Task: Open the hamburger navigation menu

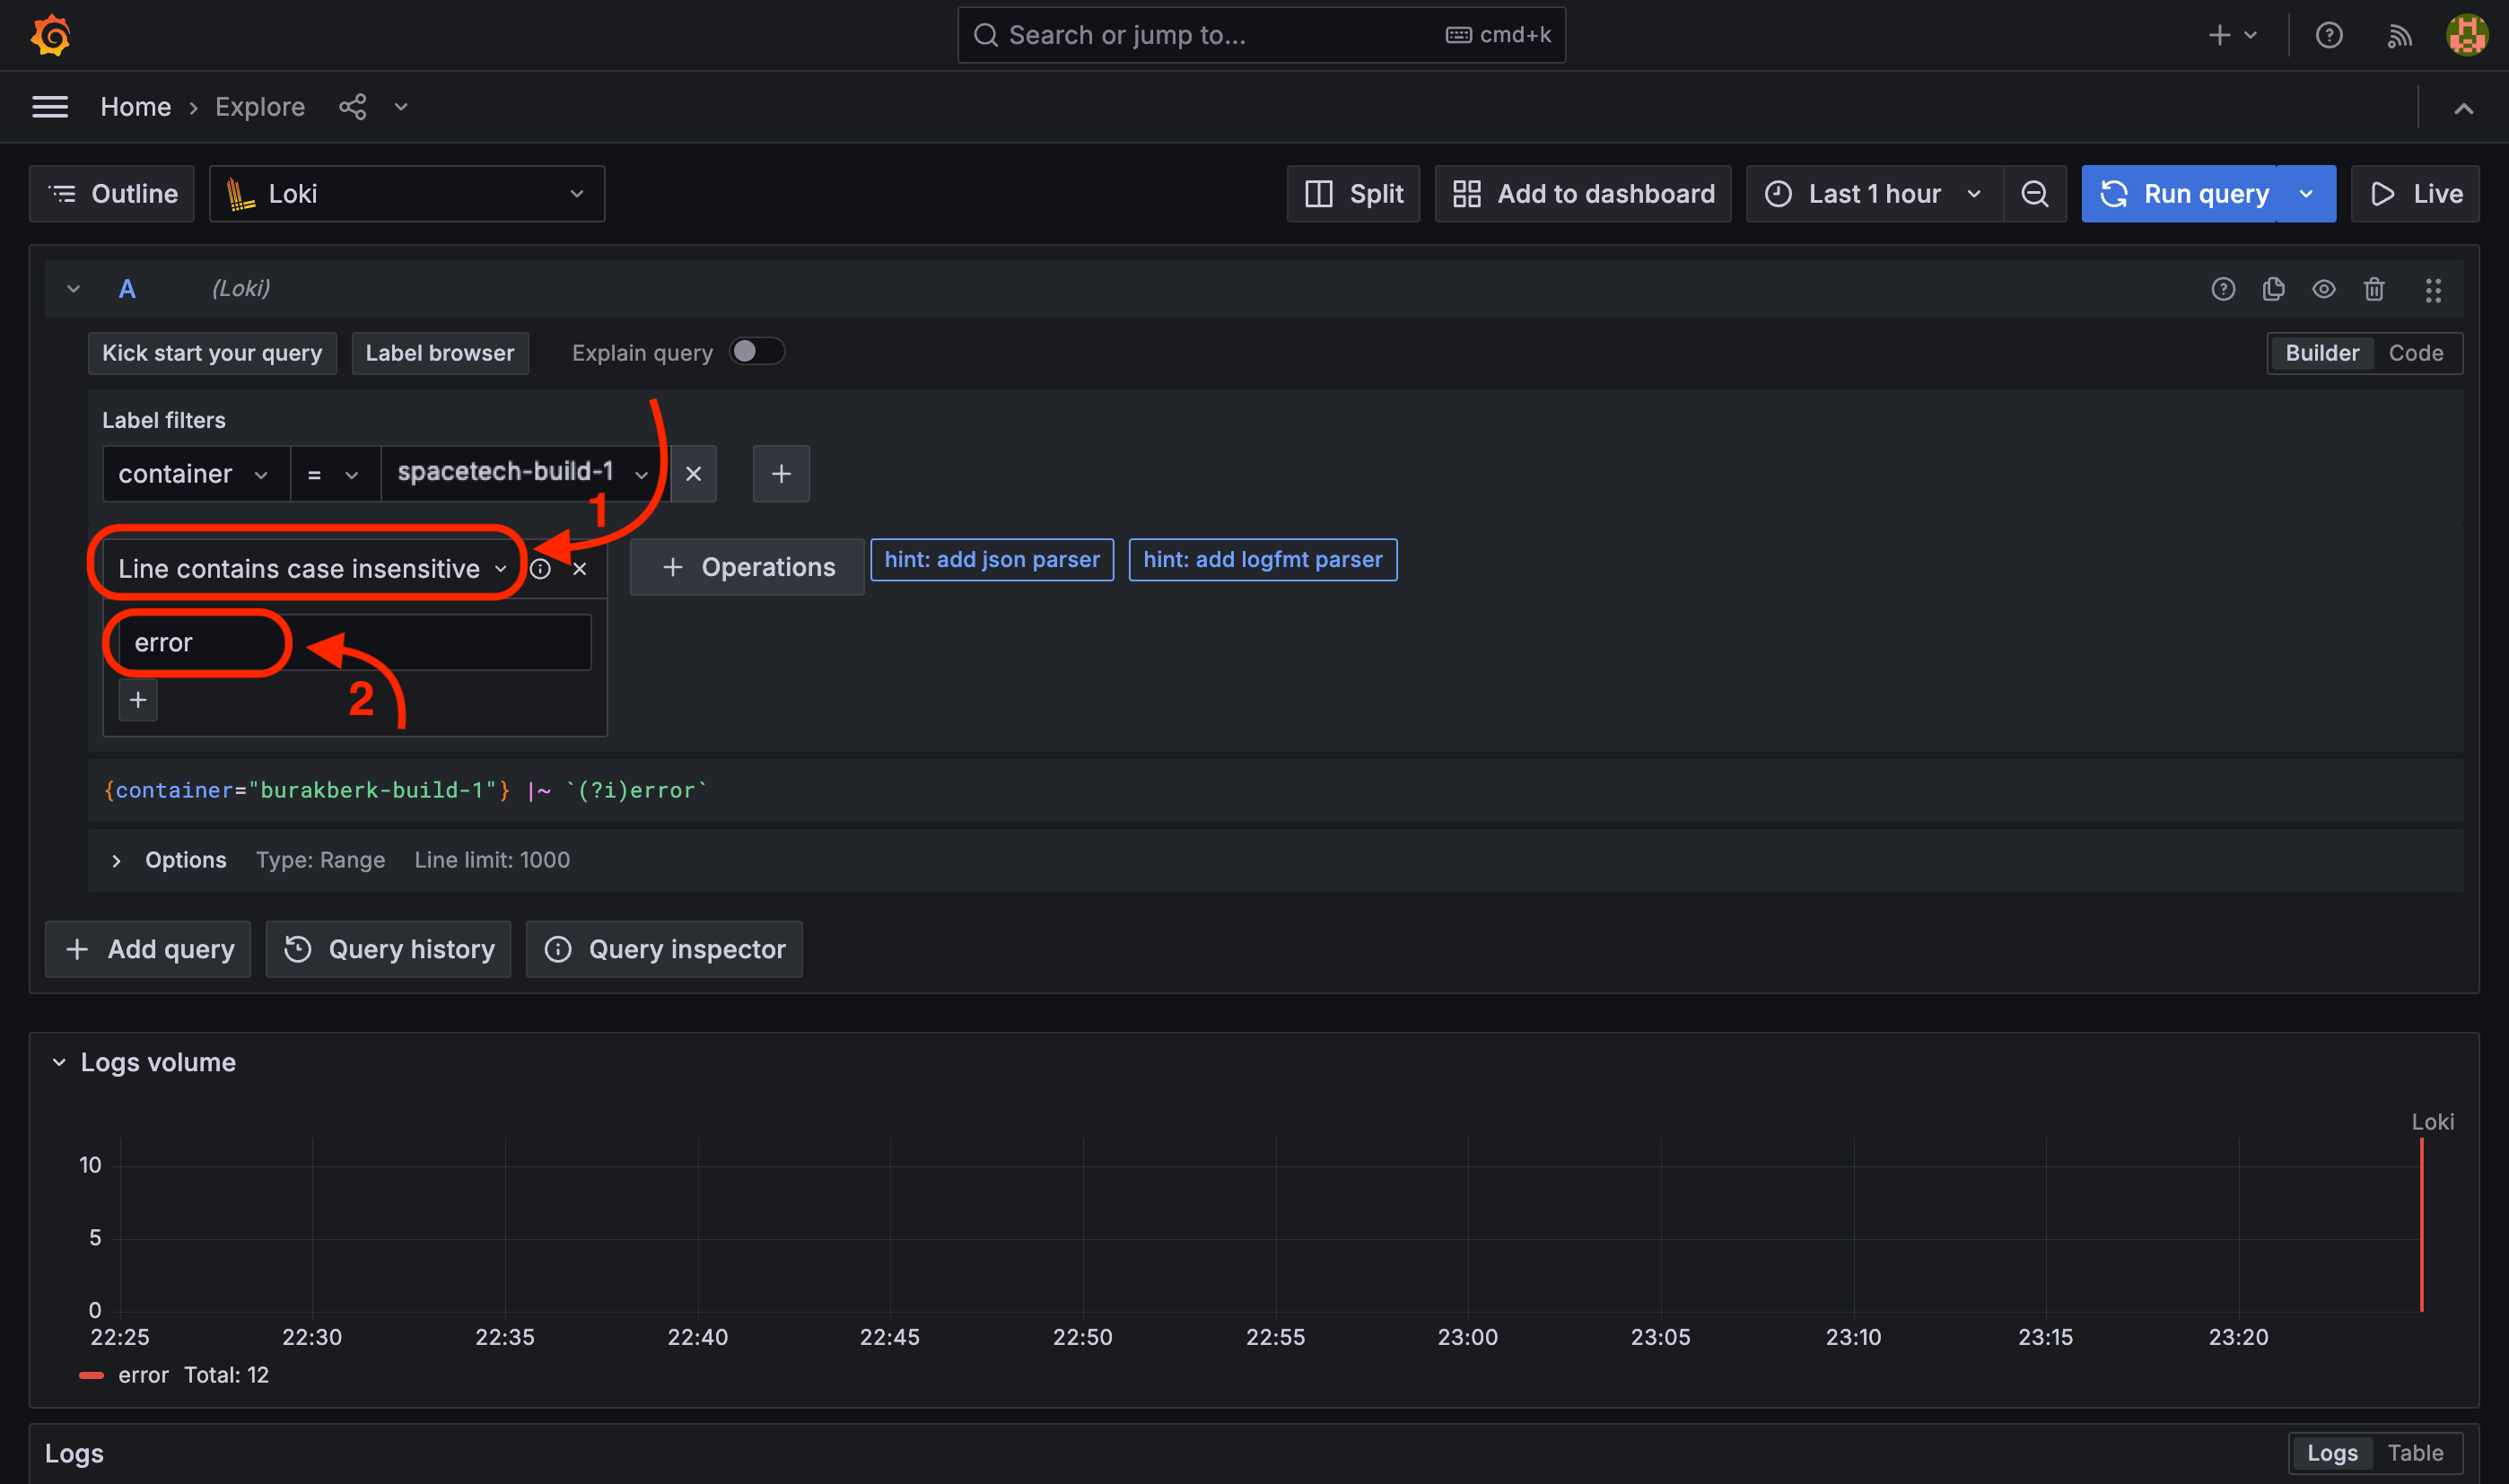Action: coord(50,107)
